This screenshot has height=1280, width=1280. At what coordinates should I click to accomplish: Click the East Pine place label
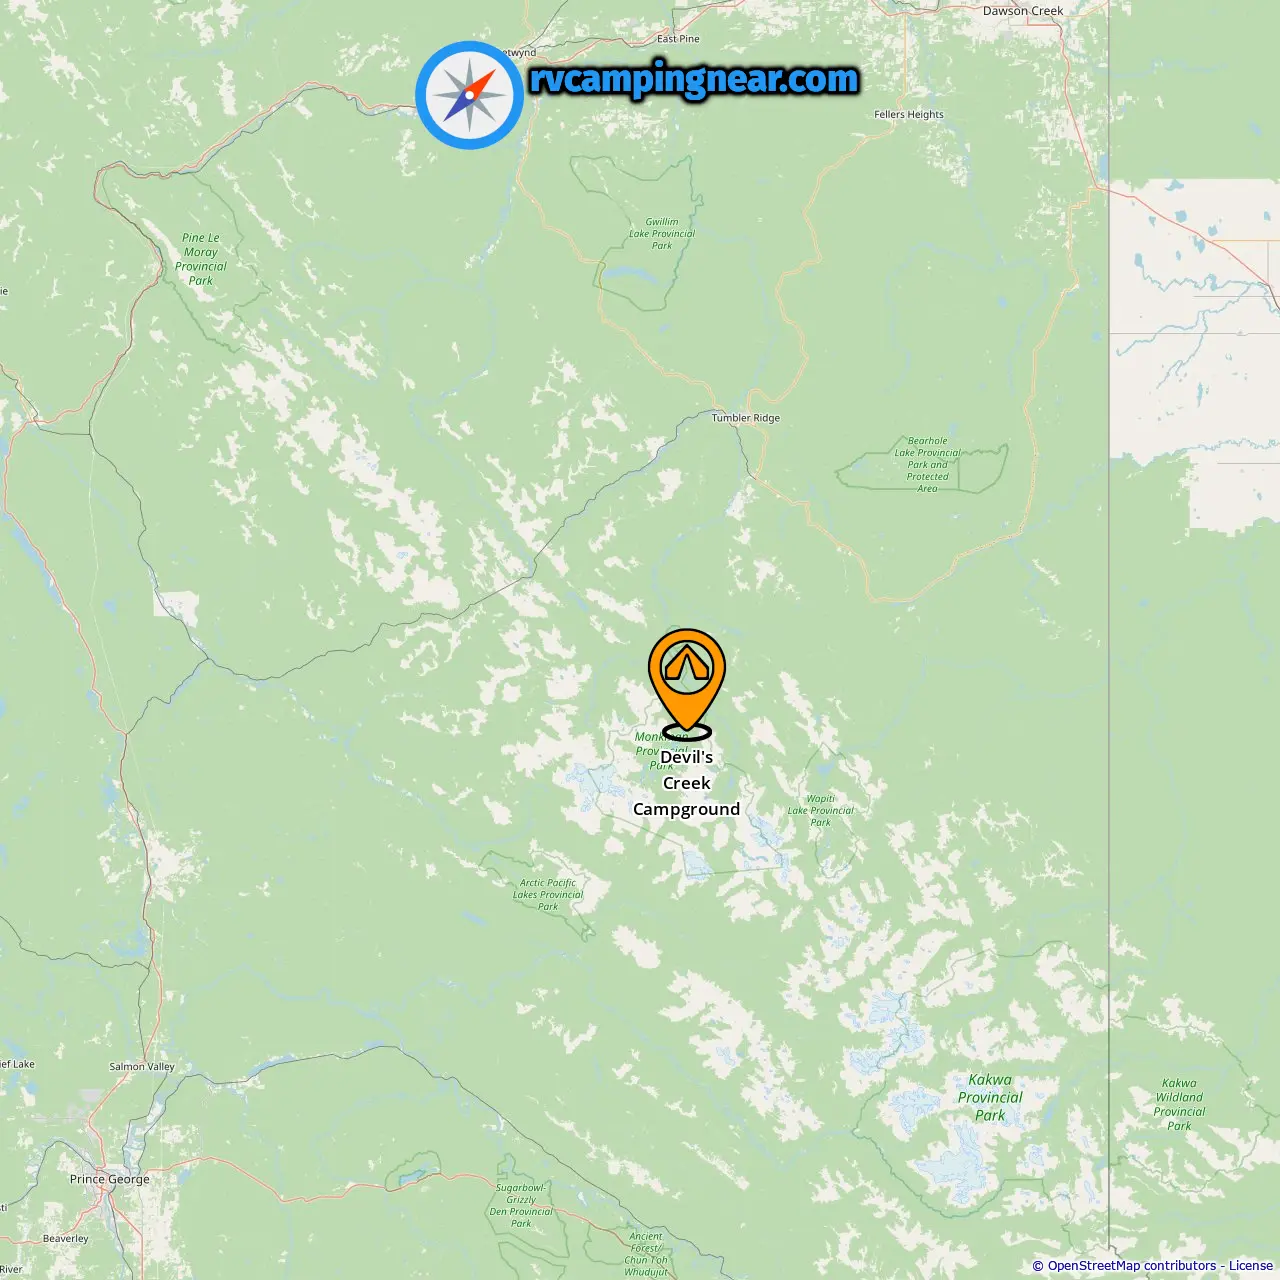(x=679, y=39)
